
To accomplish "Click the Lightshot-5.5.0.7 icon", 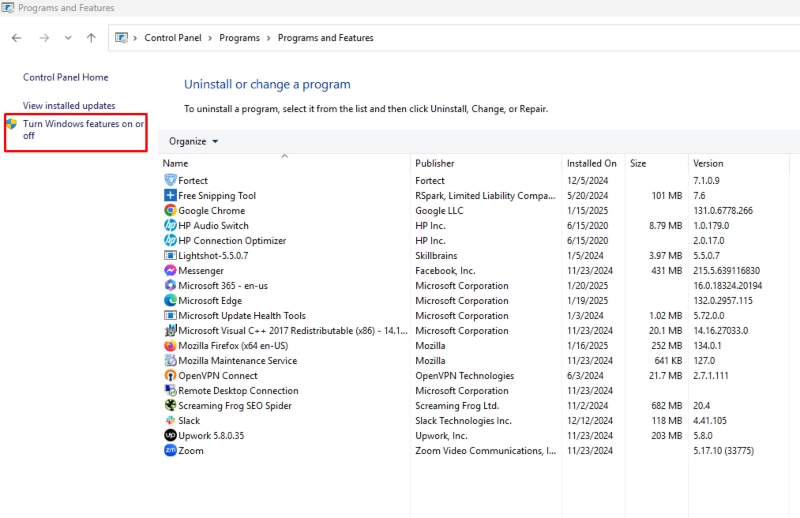I will (170, 255).
